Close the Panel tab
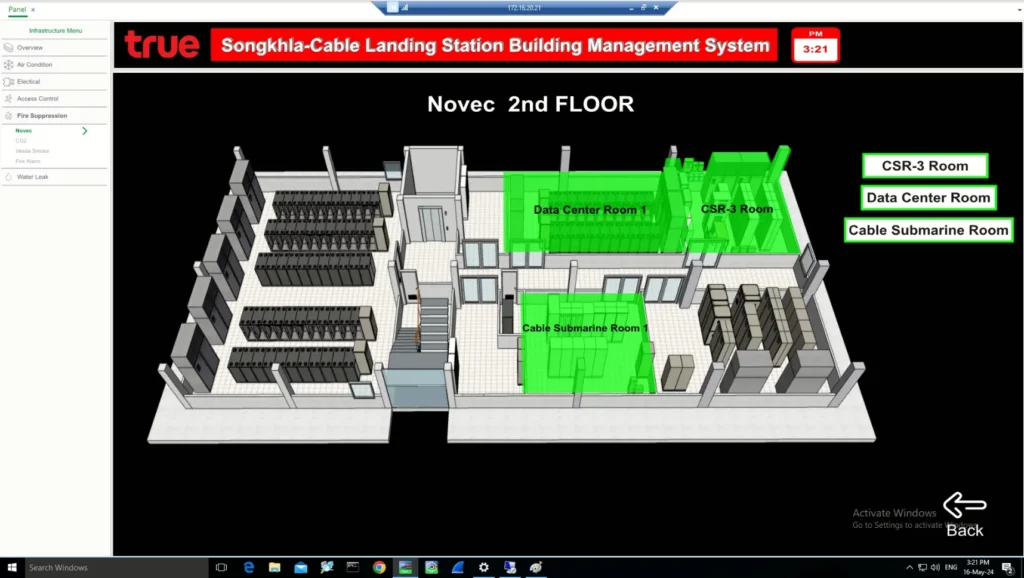 click(33, 10)
